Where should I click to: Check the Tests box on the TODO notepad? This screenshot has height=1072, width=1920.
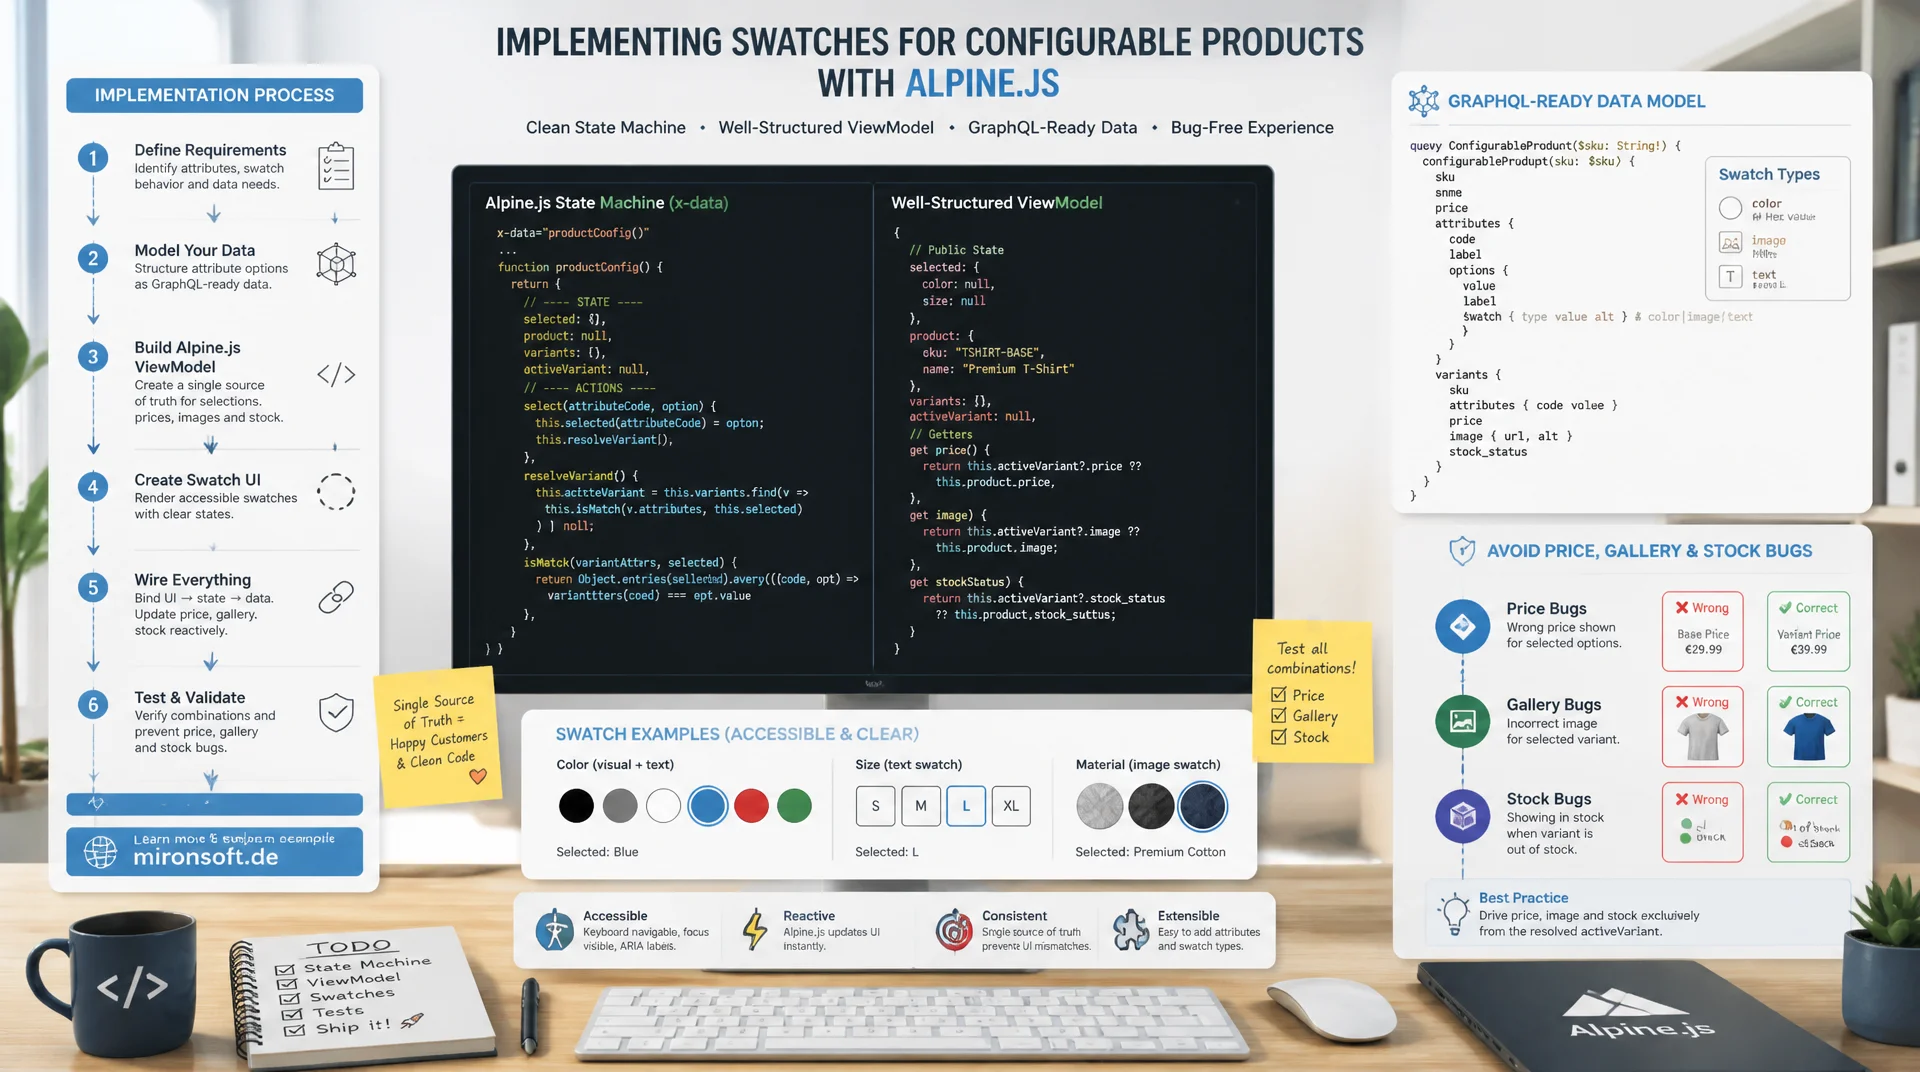292,1014
